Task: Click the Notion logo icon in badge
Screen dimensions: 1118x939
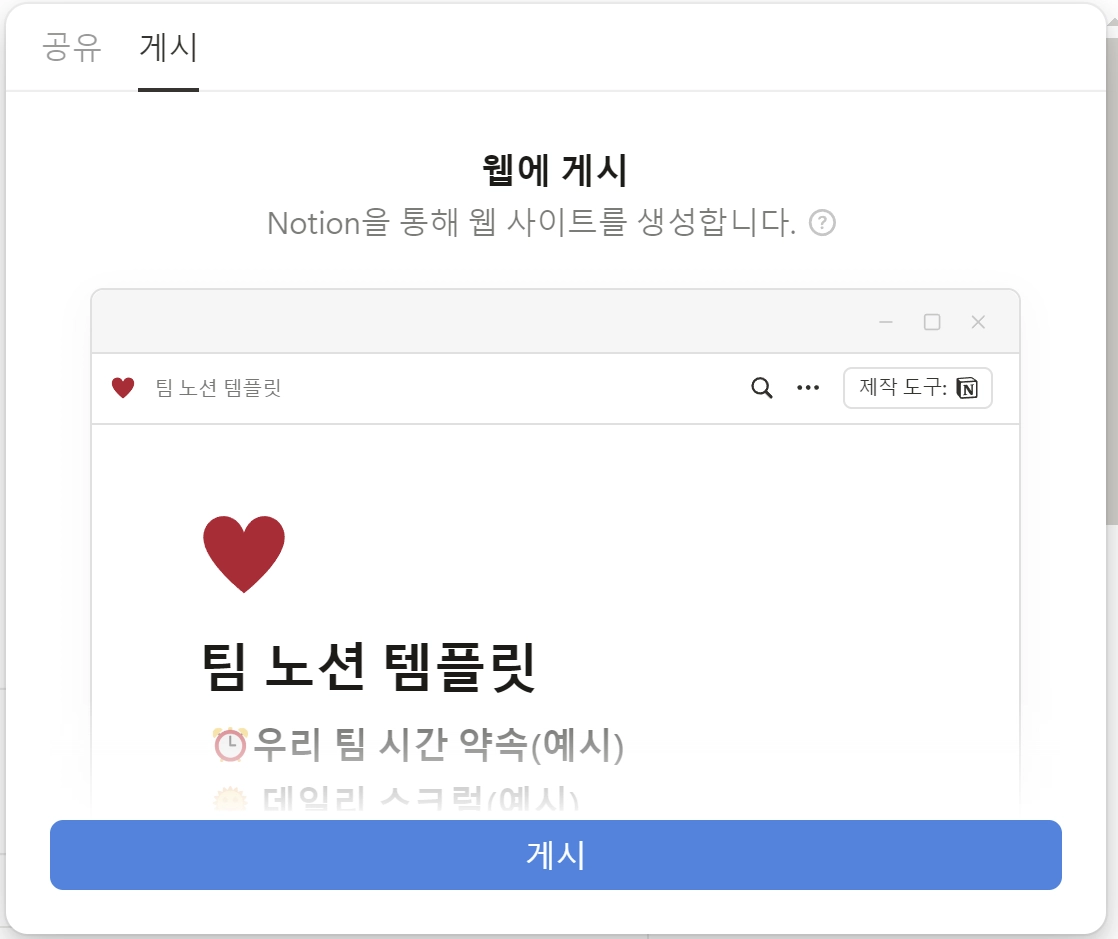Action: click(967, 388)
